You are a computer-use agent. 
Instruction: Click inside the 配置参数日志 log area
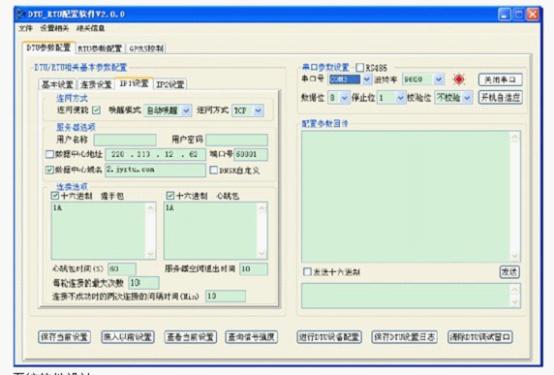[x=406, y=197]
